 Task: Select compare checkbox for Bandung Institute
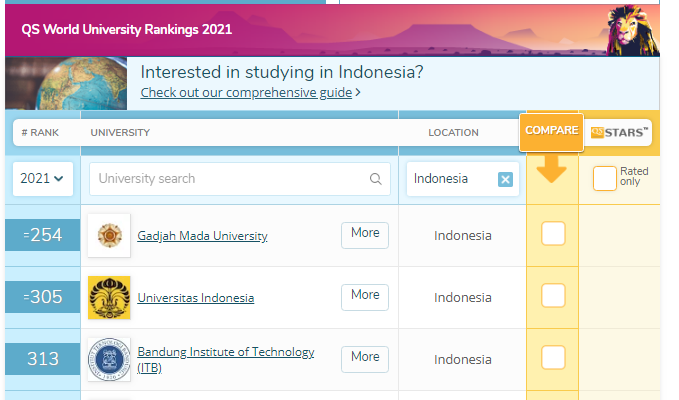point(553,357)
